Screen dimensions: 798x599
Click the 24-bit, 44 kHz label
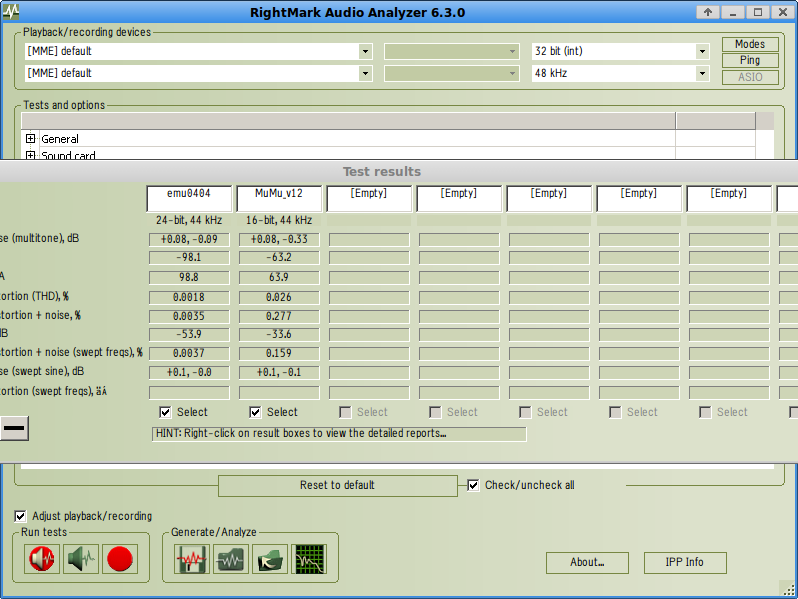point(189,220)
